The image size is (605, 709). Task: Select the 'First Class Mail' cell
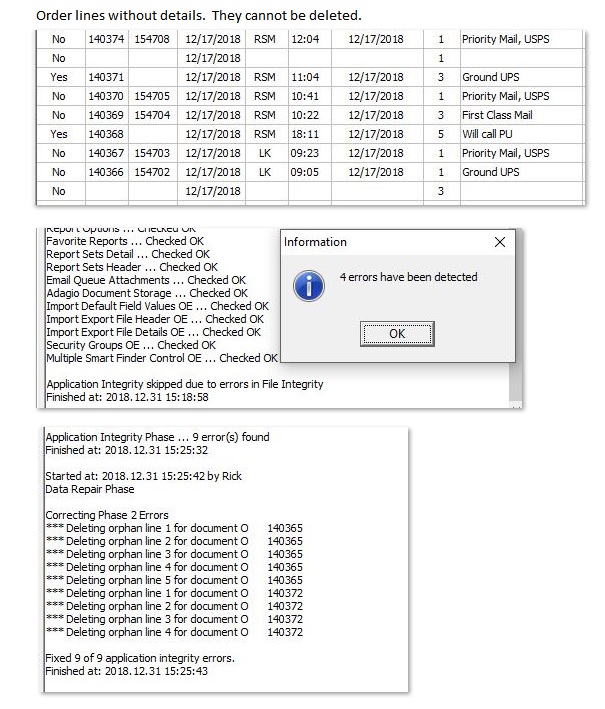point(497,115)
